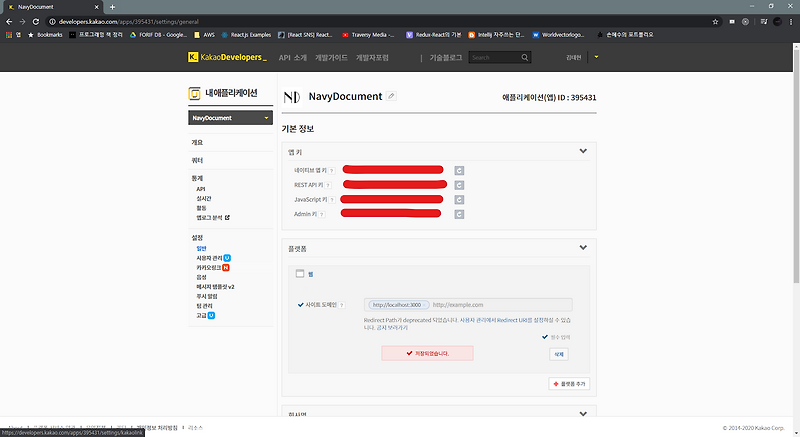Remove the http://localhost:3000 domain tag
The image size is (800, 437).
click(x=424, y=305)
